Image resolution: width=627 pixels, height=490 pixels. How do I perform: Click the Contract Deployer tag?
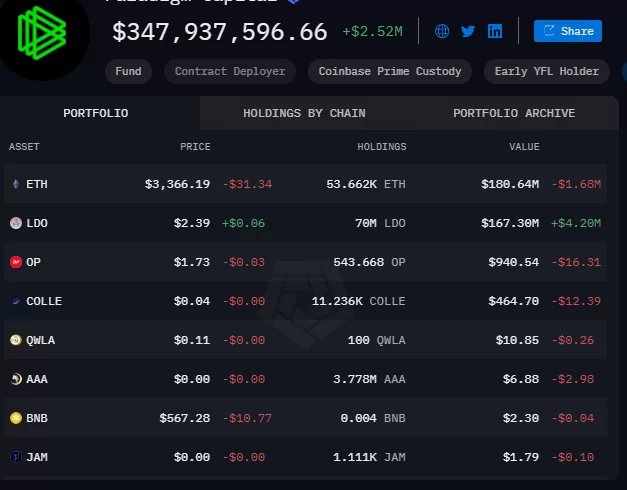coord(230,71)
